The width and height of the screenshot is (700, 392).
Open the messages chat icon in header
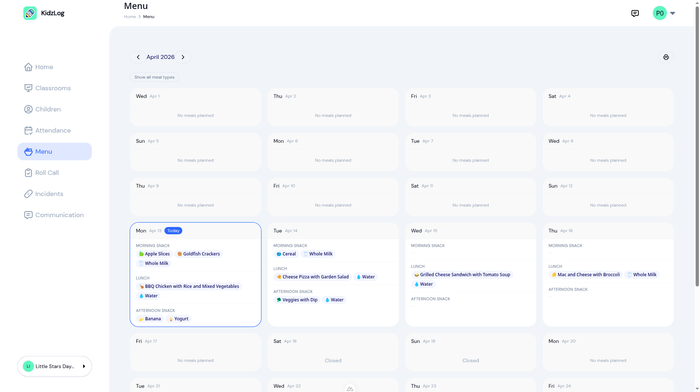click(635, 13)
